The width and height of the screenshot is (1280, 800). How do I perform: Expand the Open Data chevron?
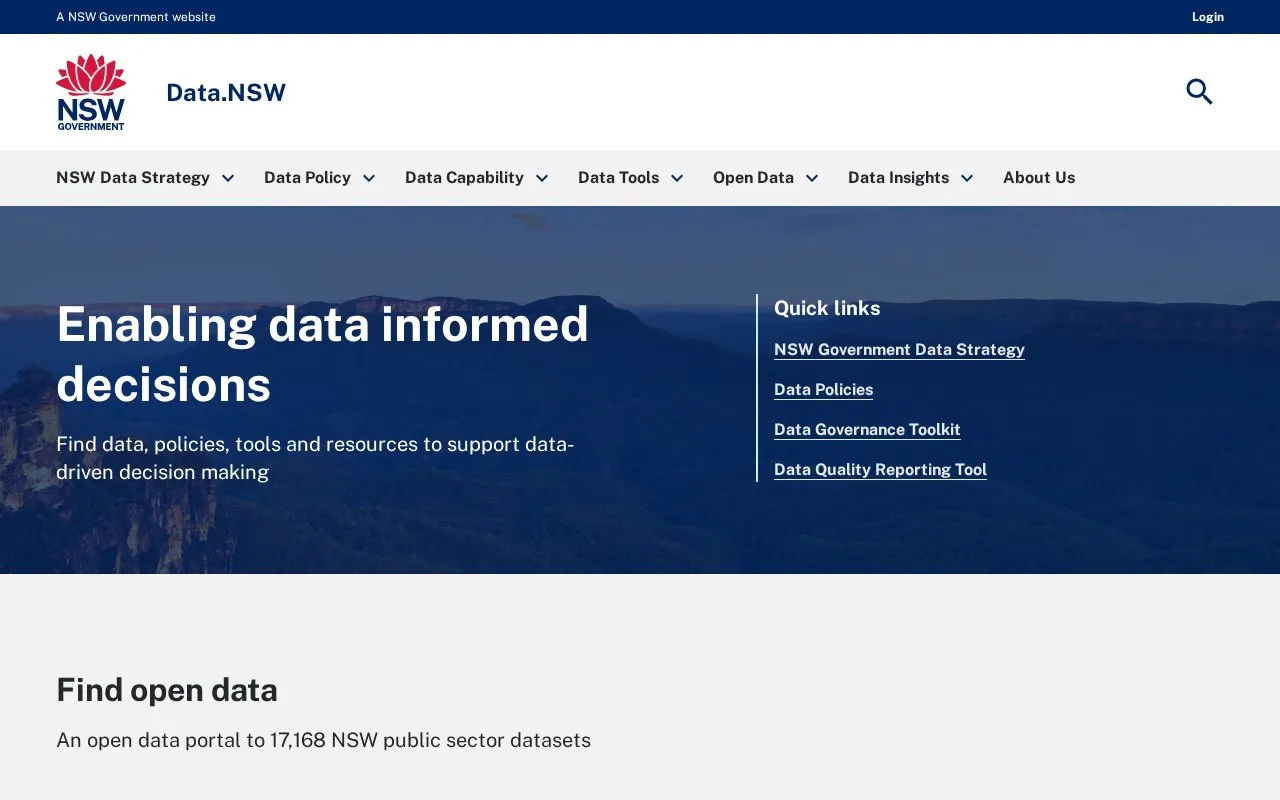(812, 178)
